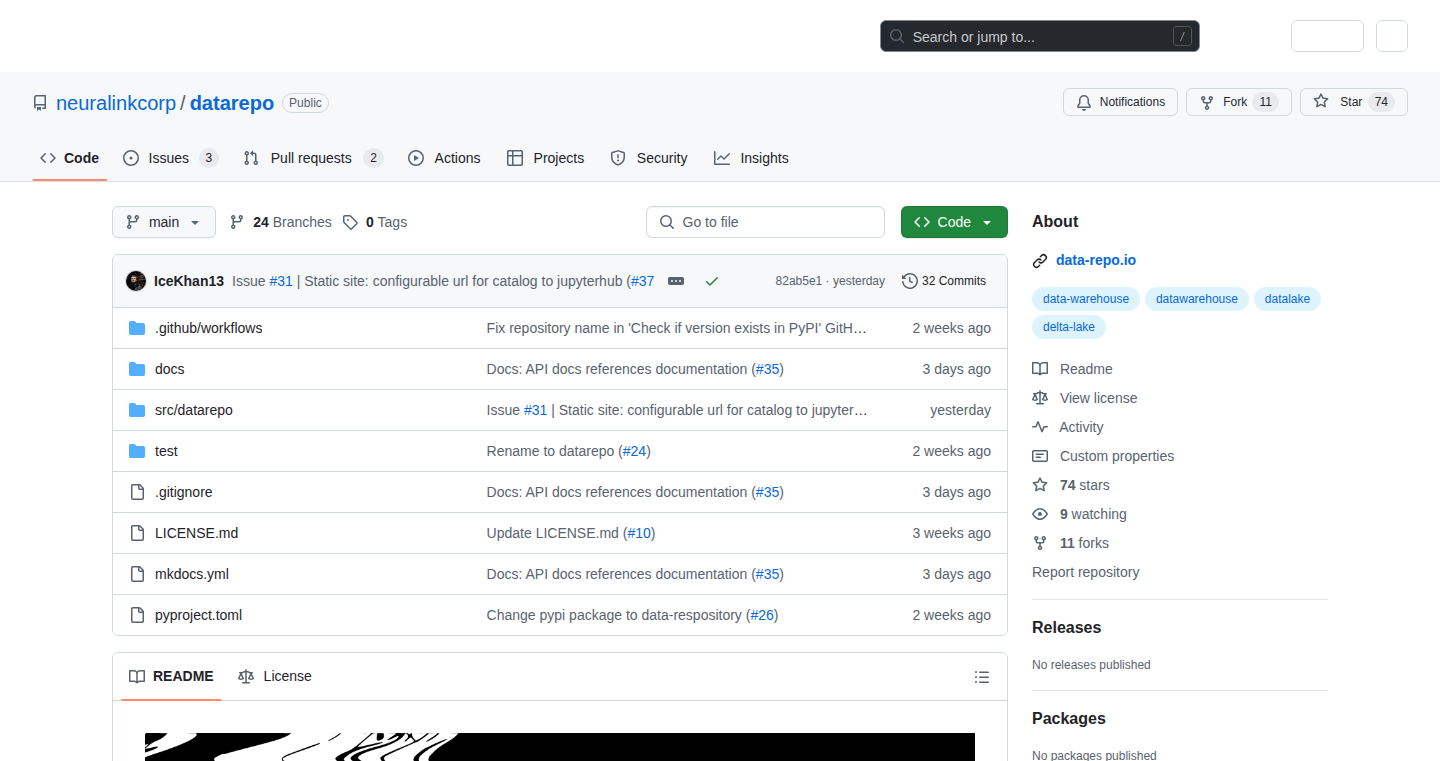The image size is (1440, 761).
Task: Click the repository book icon beside neuralinkcorp
Action: point(40,103)
